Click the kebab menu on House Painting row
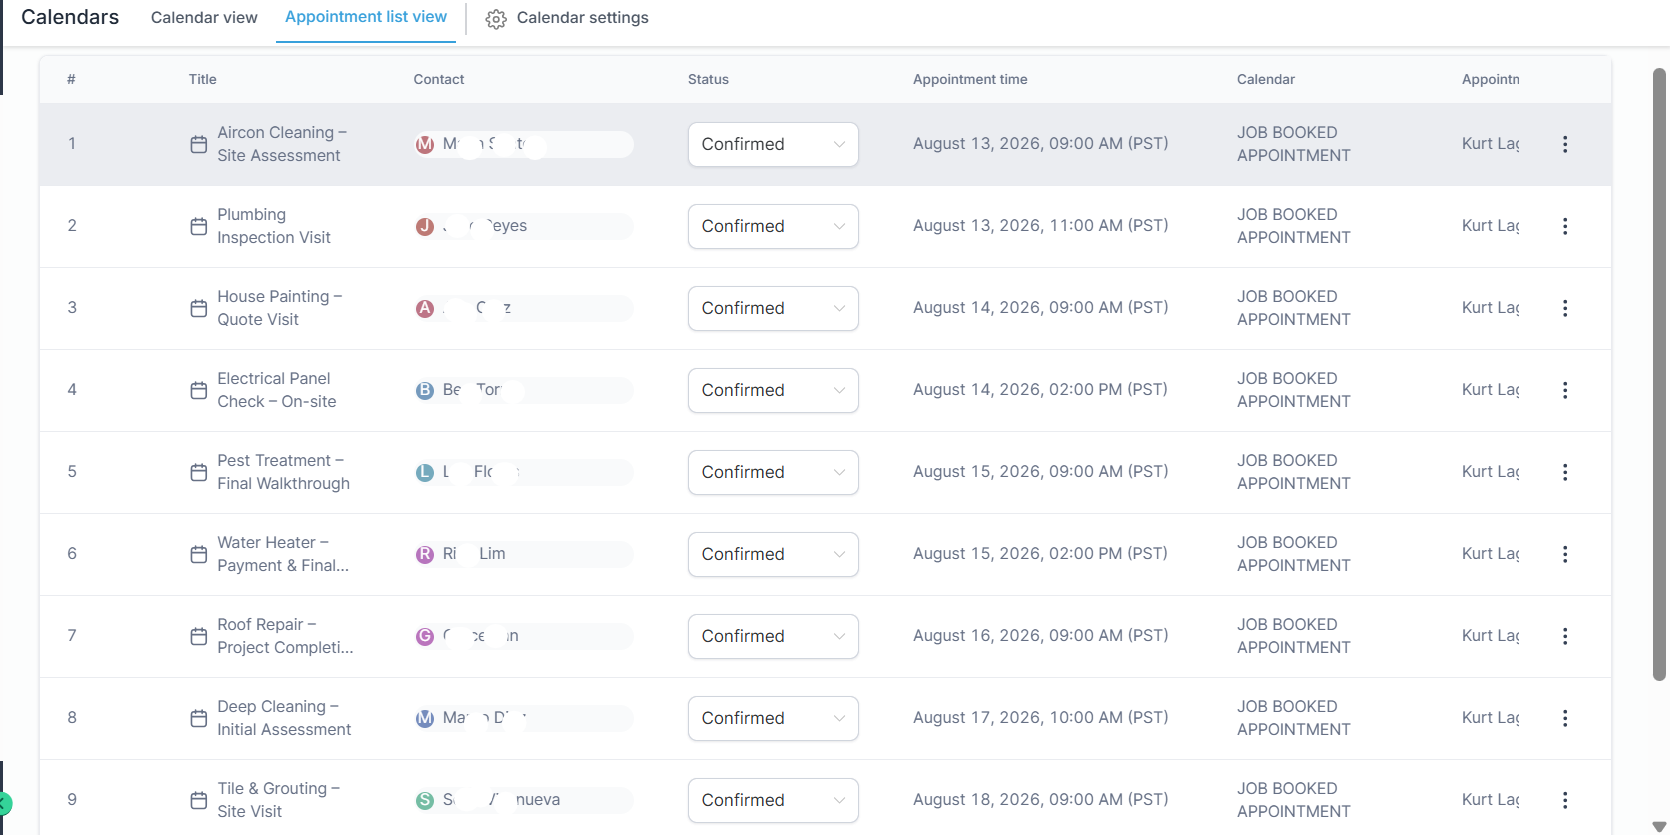This screenshot has width=1670, height=835. [x=1565, y=308]
